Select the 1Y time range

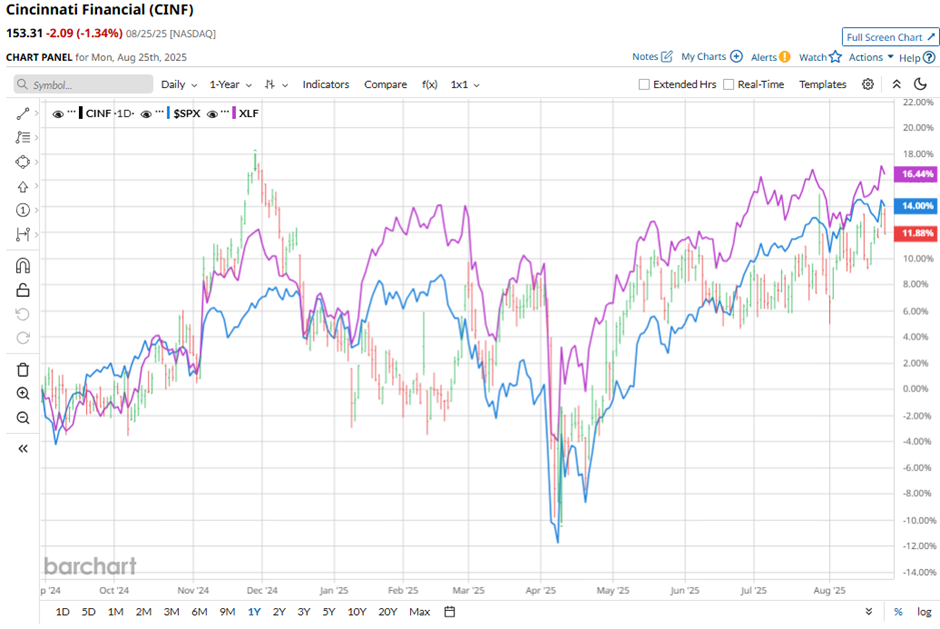[254, 612]
